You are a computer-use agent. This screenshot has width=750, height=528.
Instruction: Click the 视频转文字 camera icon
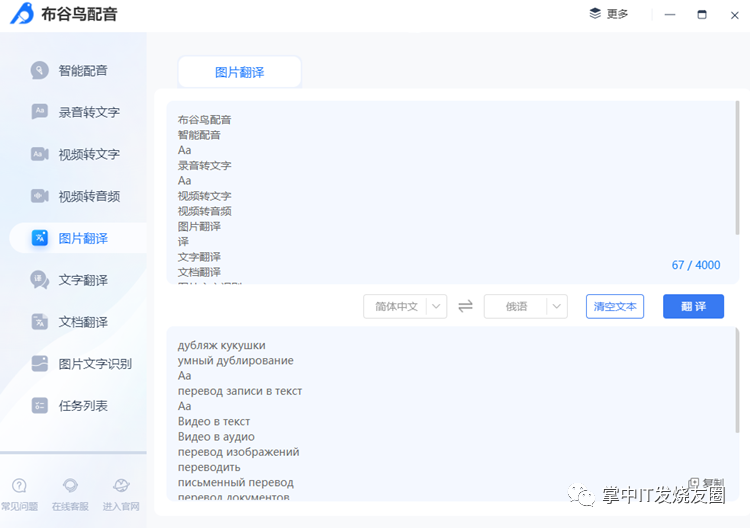pos(40,154)
